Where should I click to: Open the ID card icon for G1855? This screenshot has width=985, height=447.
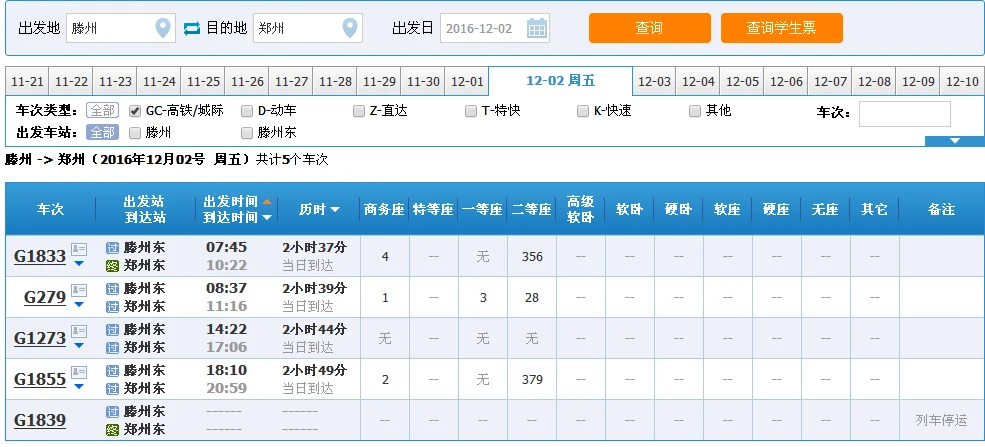pyautogui.click(x=79, y=372)
